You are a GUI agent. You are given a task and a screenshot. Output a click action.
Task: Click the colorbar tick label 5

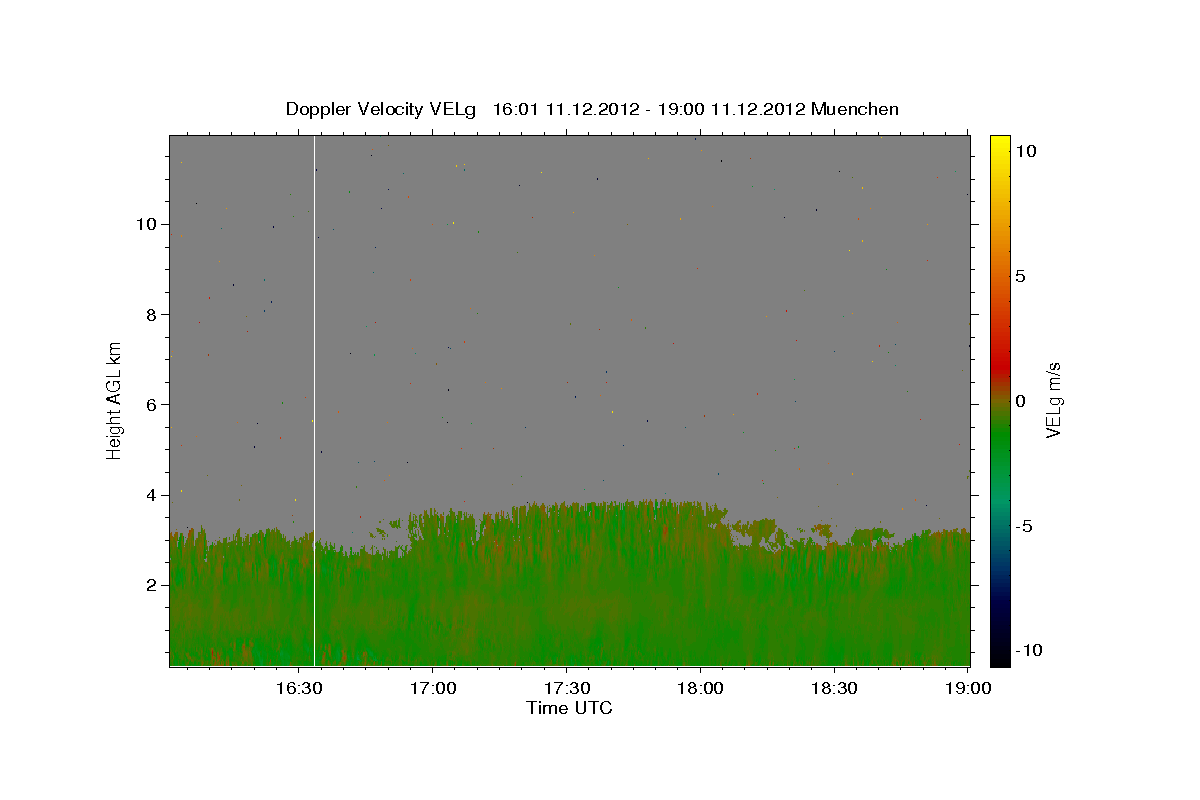1021,276
